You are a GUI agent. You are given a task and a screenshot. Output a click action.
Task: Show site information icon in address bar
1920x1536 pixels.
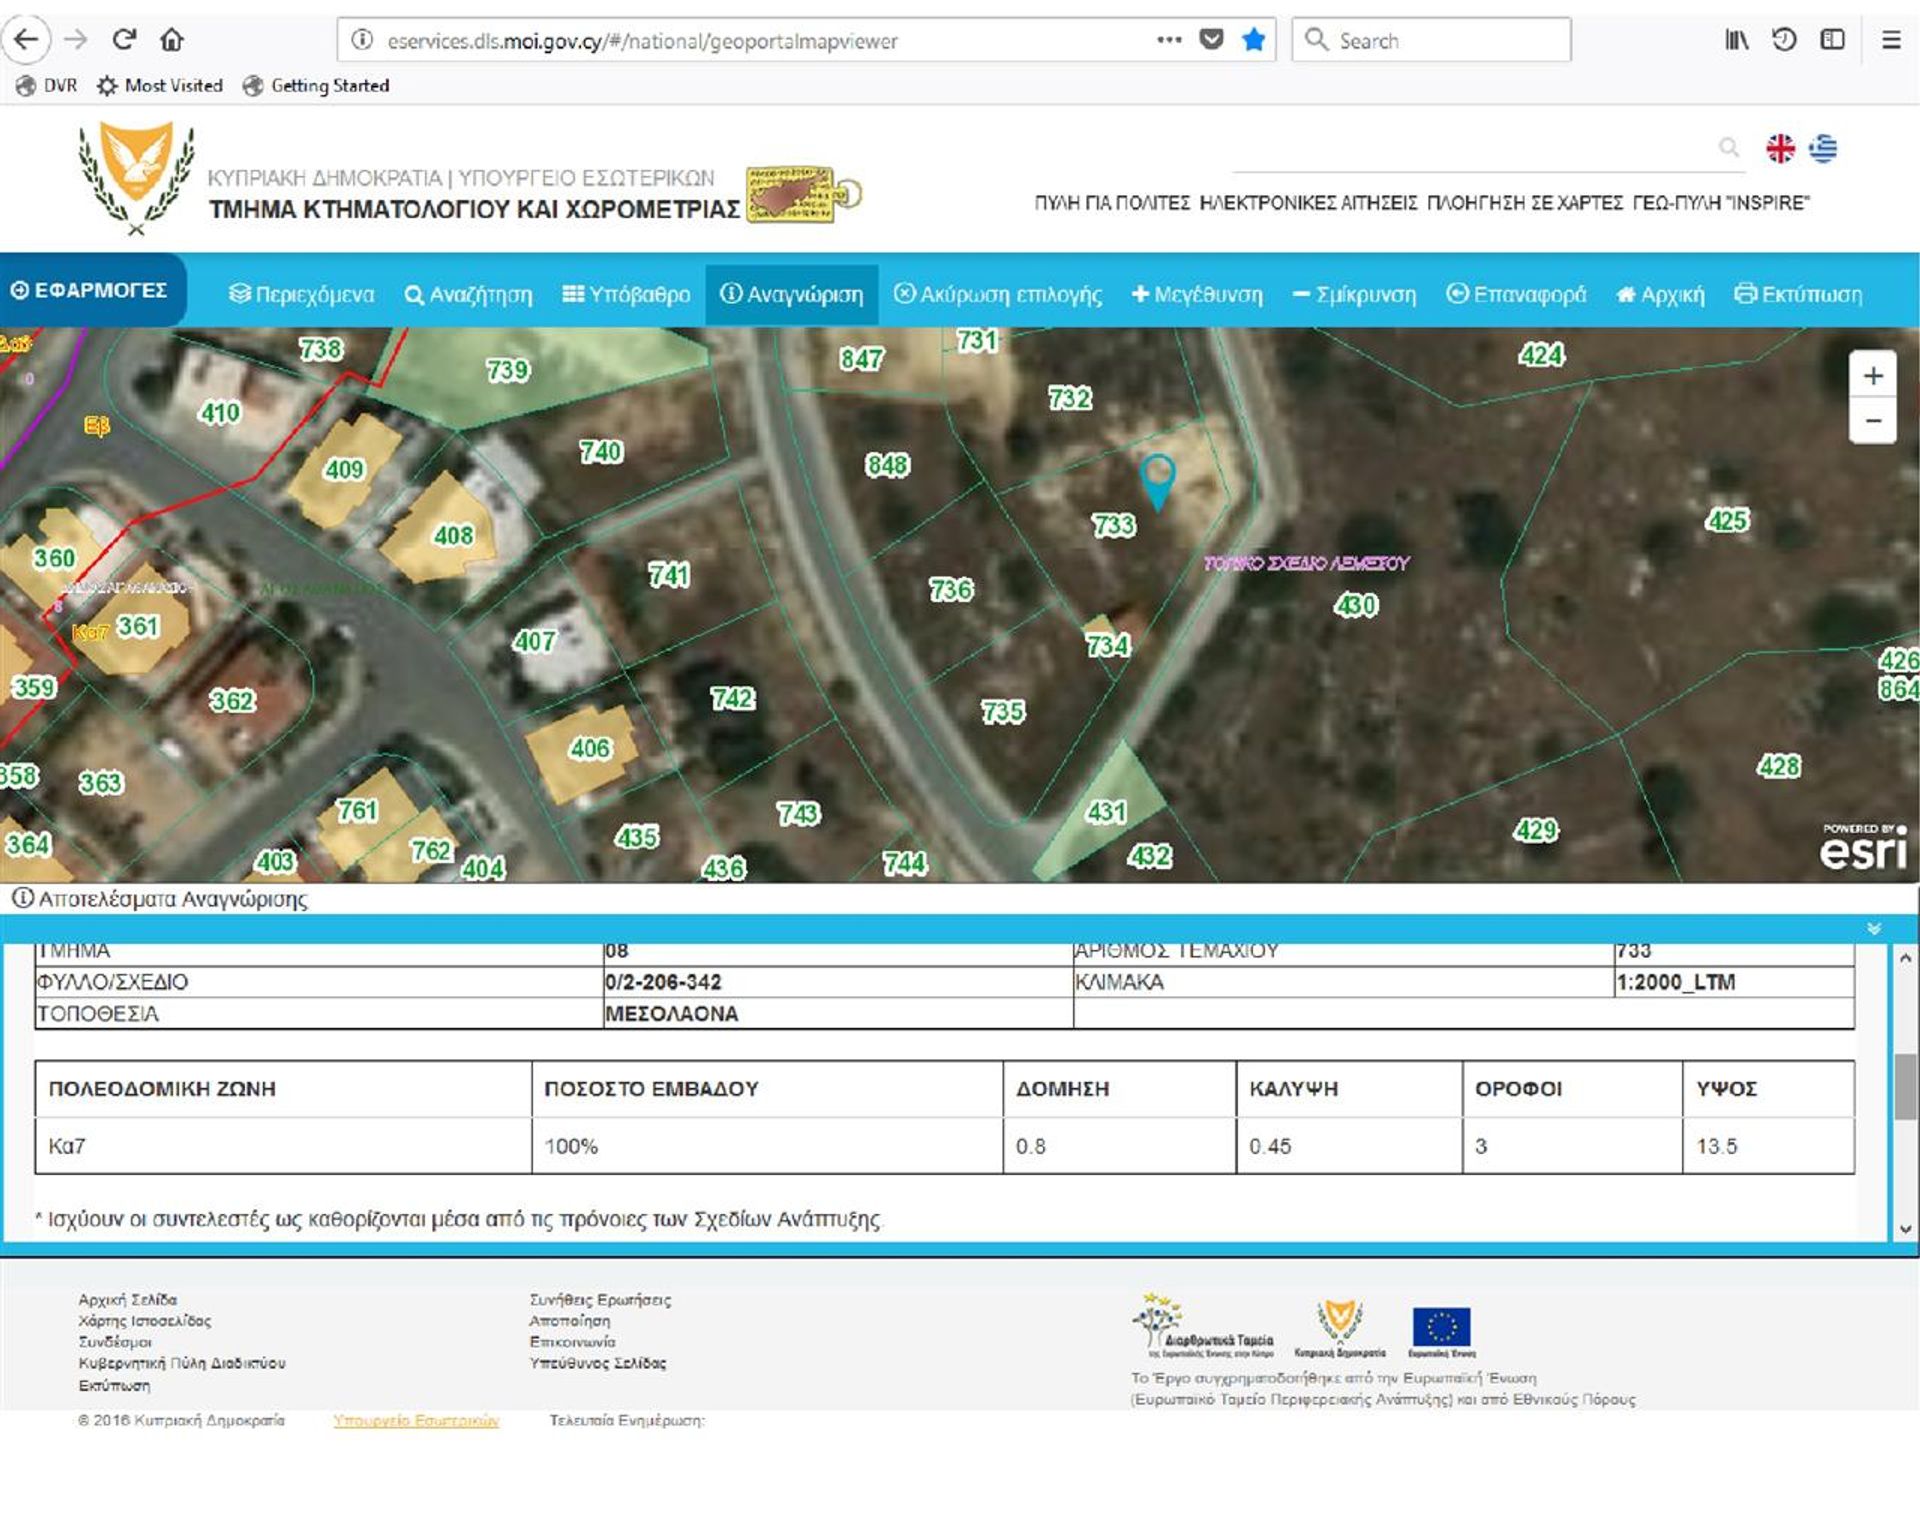coord(362,40)
